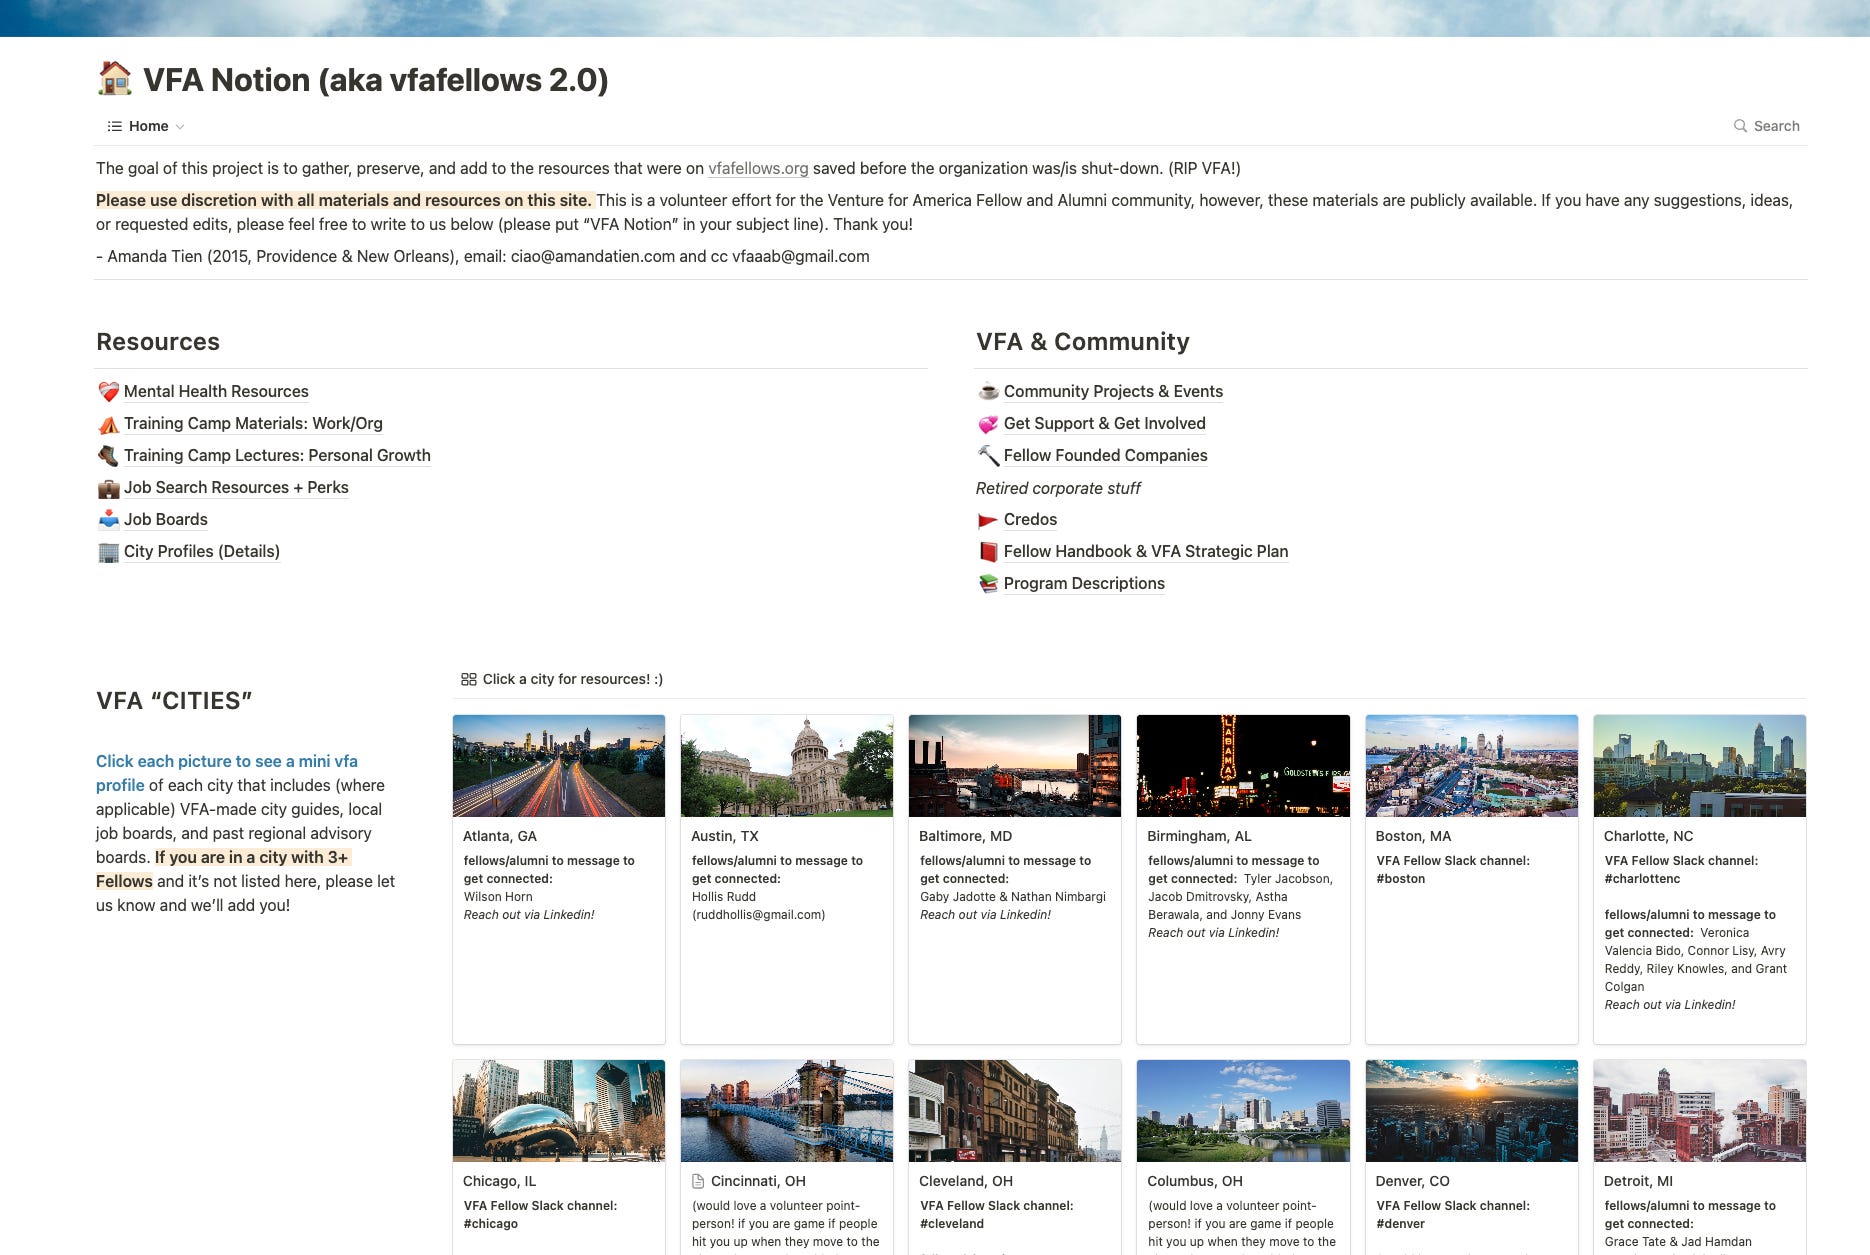This screenshot has height=1255, width=1870.
Task: Open Training Camp Materials: Work/Org
Action: [x=253, y=423]
